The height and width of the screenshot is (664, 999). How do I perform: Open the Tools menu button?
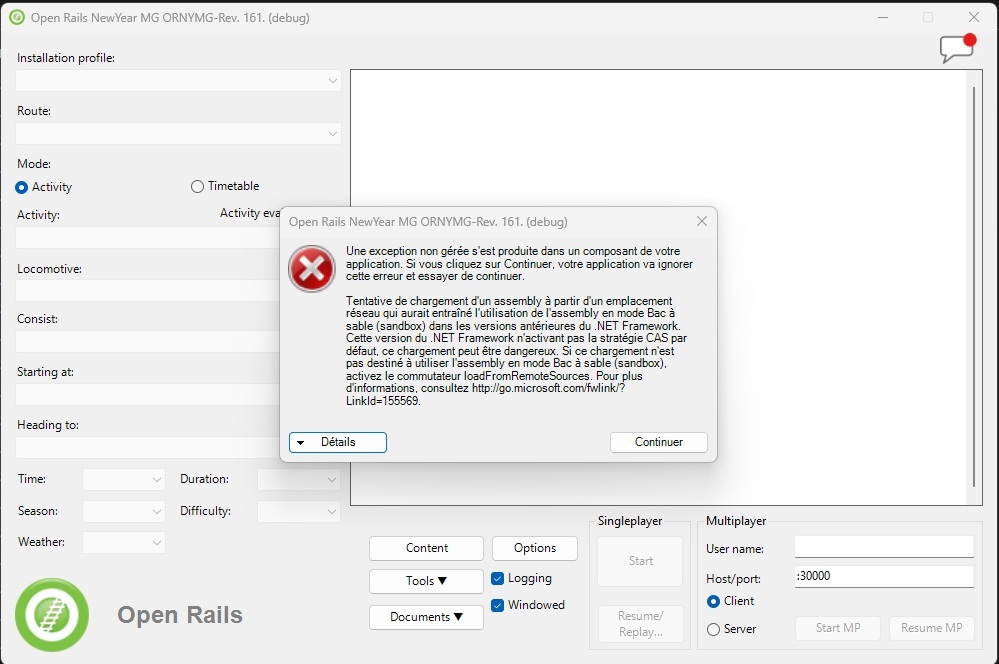point(426,581)
